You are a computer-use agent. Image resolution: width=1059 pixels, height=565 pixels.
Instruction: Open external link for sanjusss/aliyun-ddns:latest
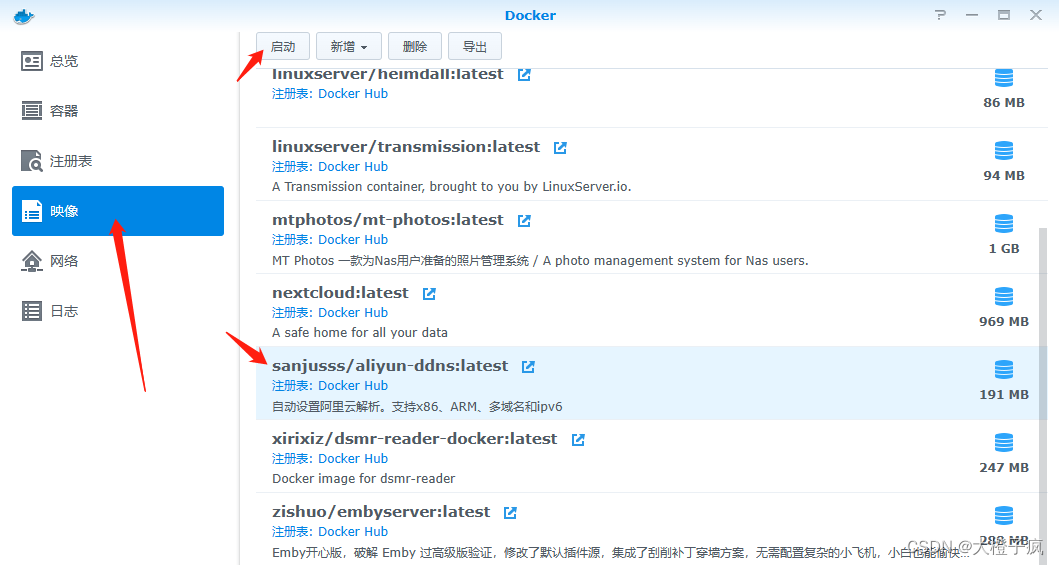click(x=528, y=367)
